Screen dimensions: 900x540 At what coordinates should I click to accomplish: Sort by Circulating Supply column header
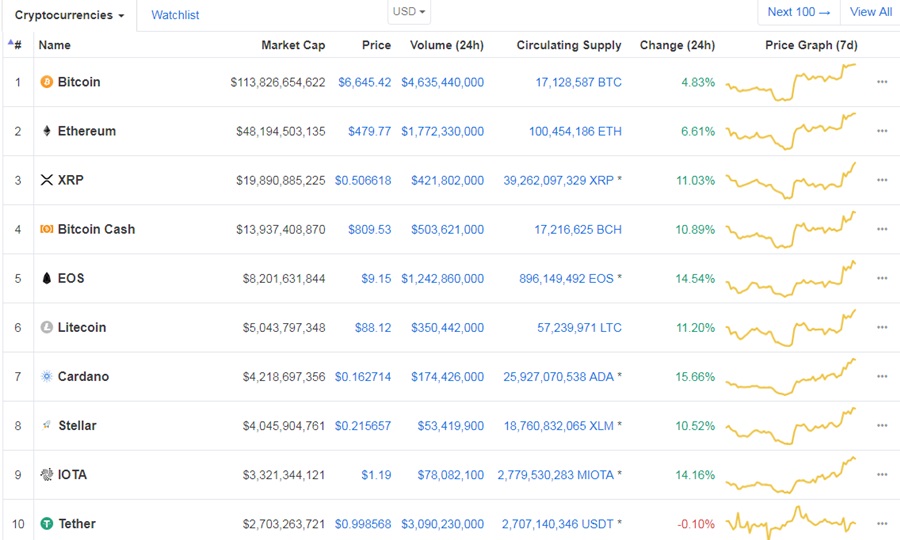[569, 45]
